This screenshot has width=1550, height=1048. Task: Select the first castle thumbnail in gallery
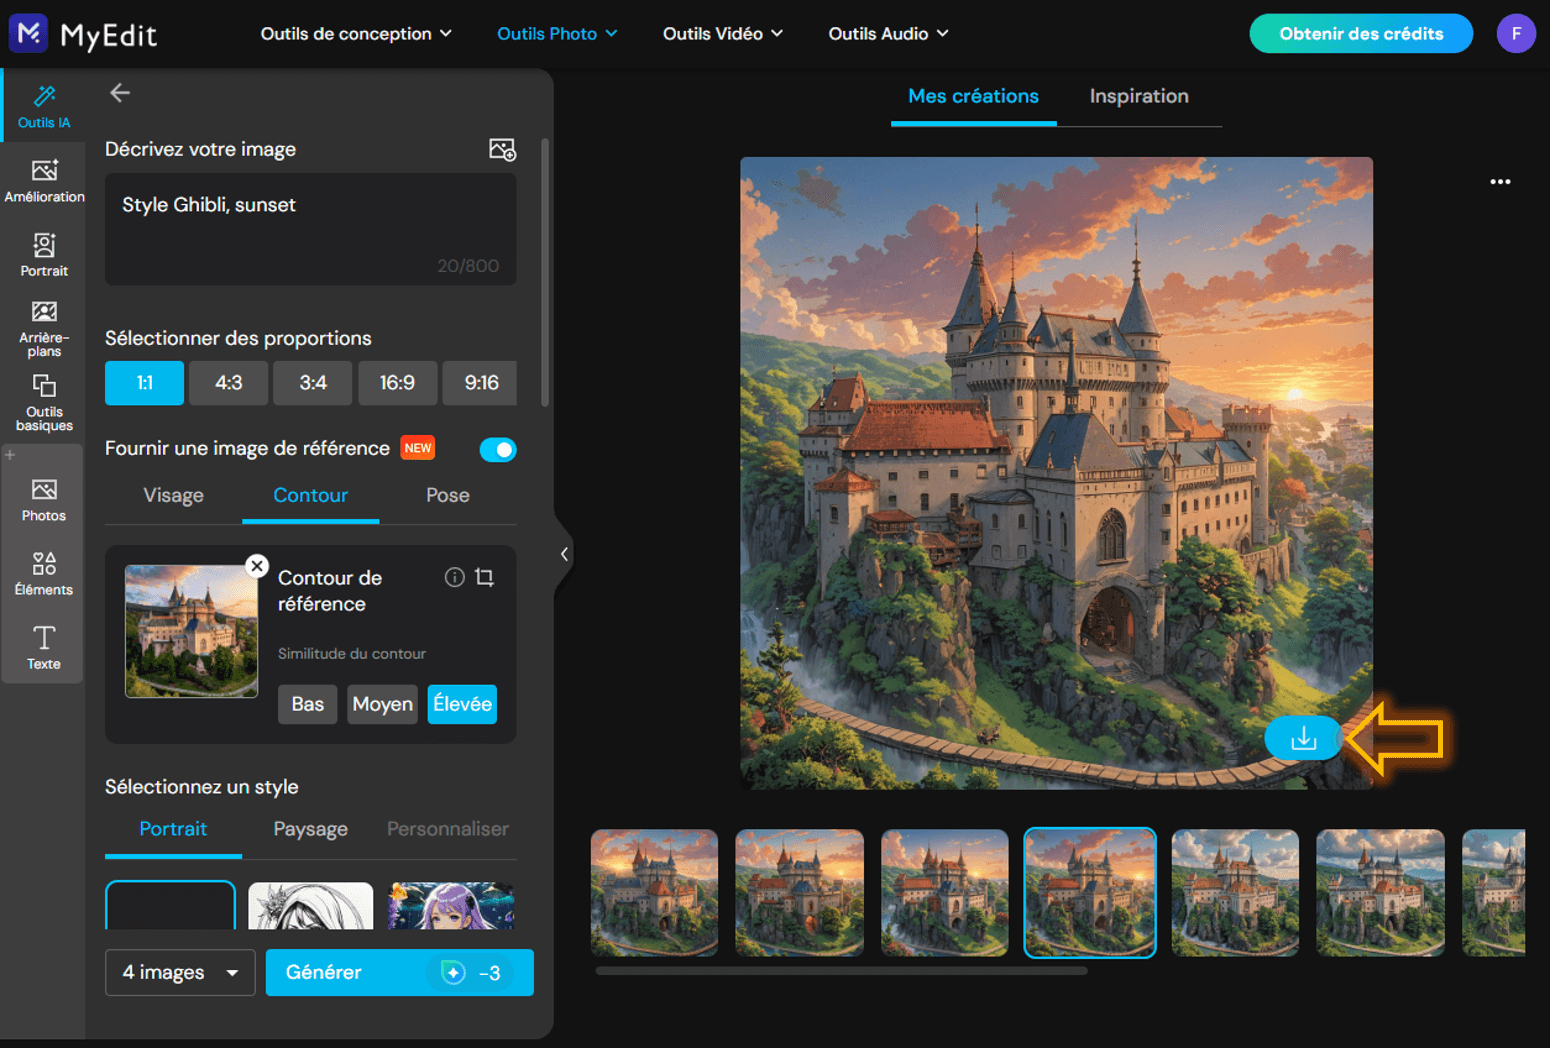coord(654,893)
